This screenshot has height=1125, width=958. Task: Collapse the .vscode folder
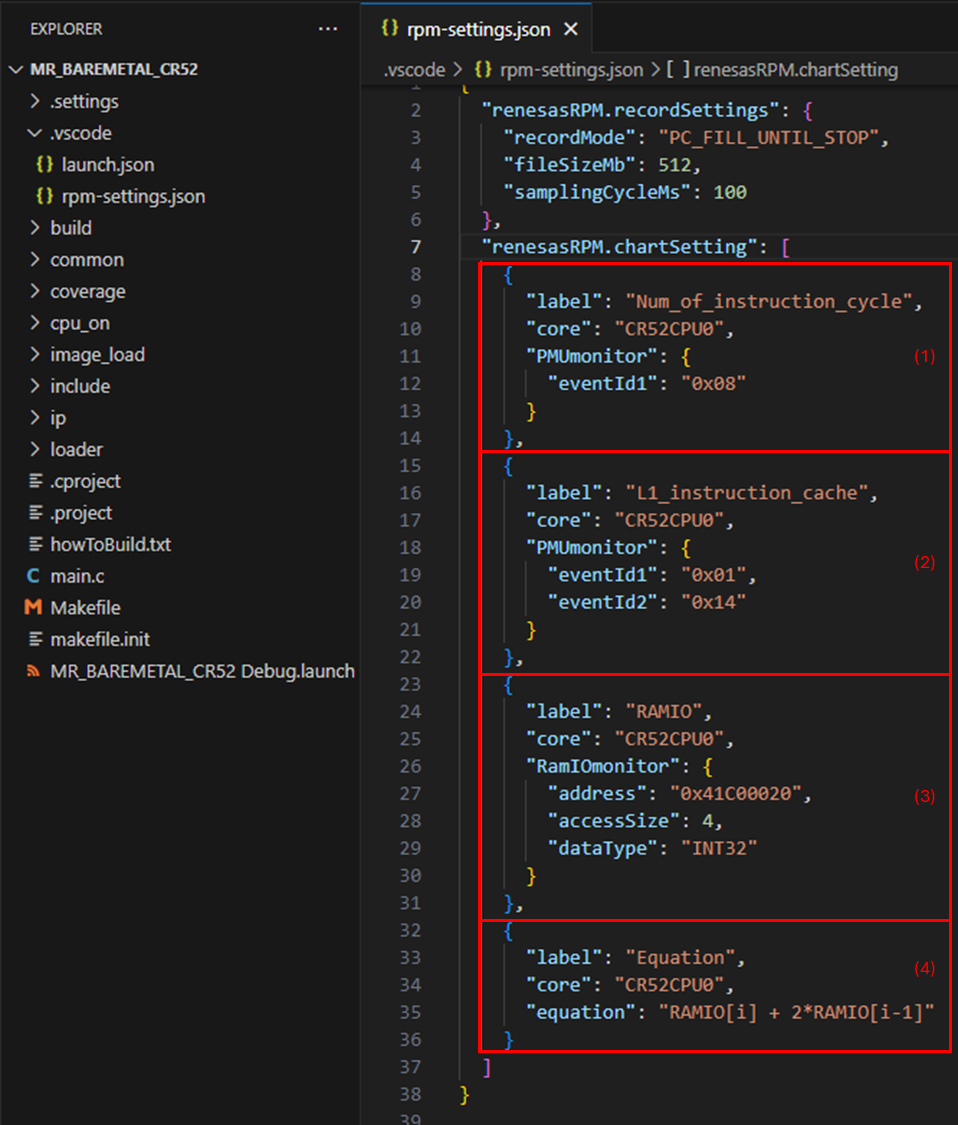(x=36, y=133)
